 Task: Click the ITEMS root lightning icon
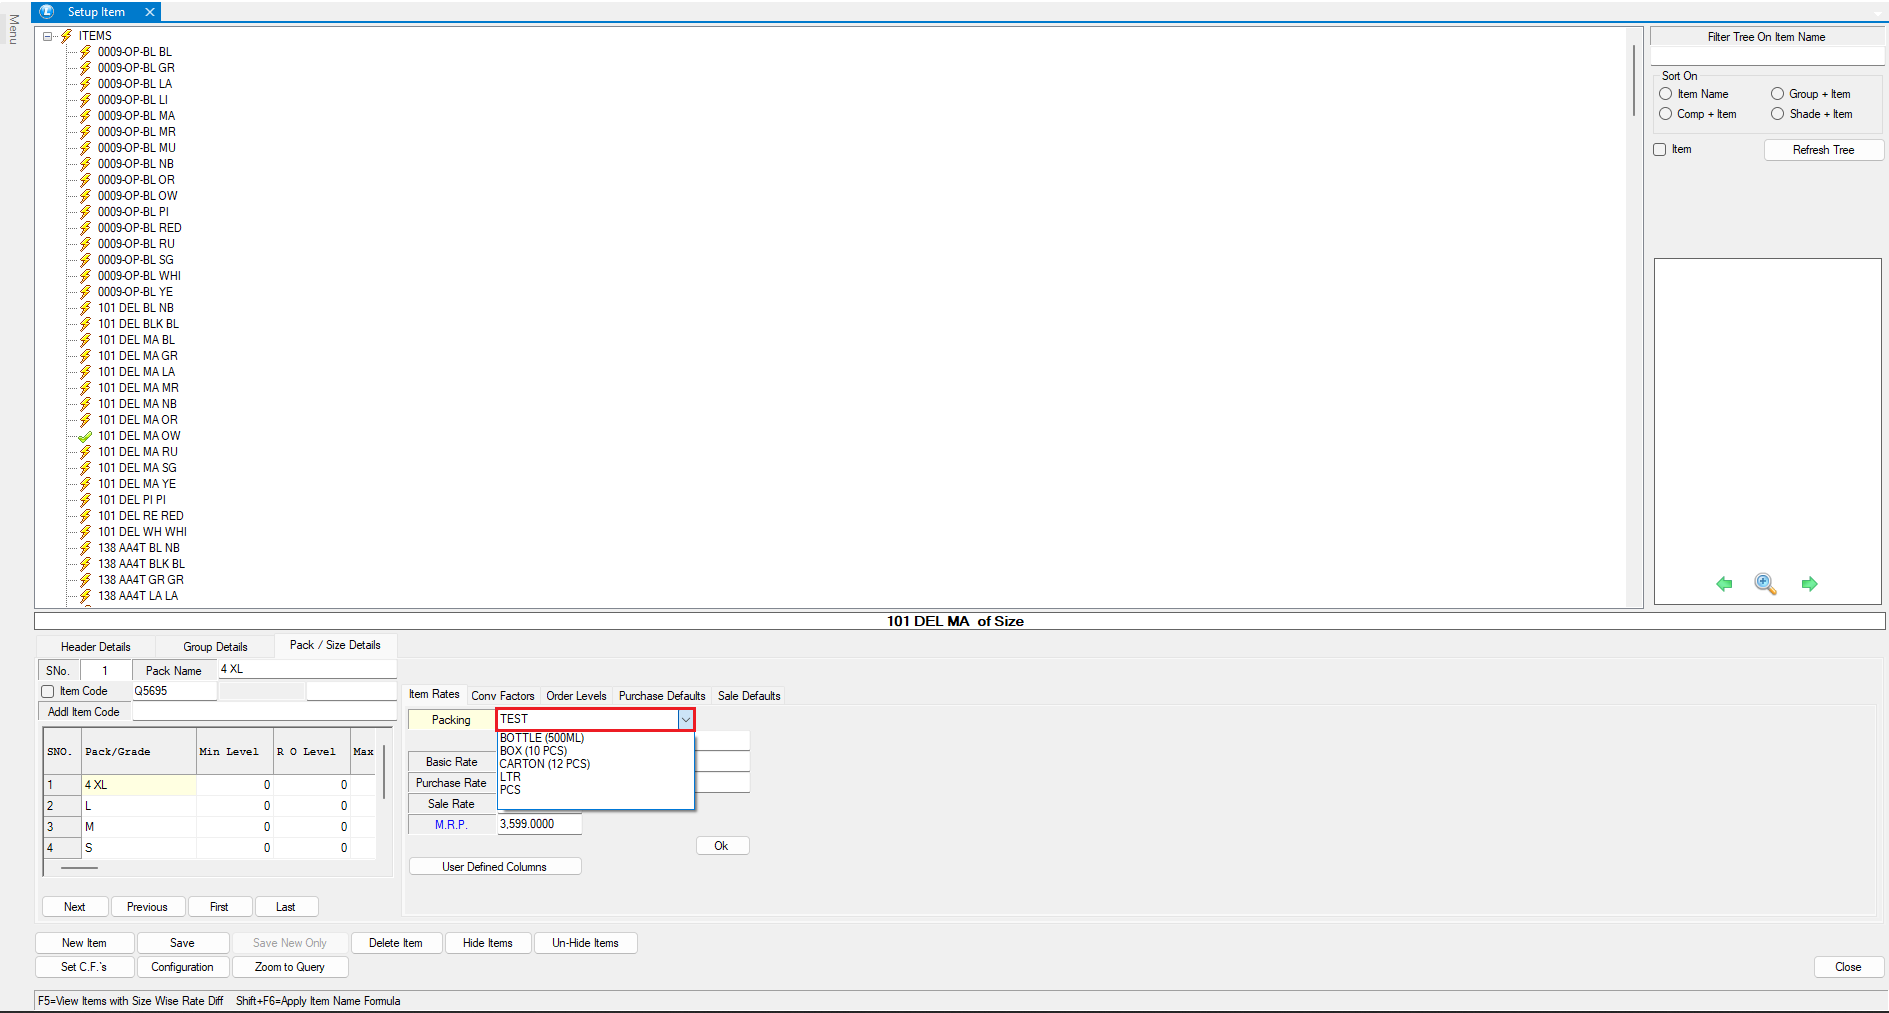point(66,36)
